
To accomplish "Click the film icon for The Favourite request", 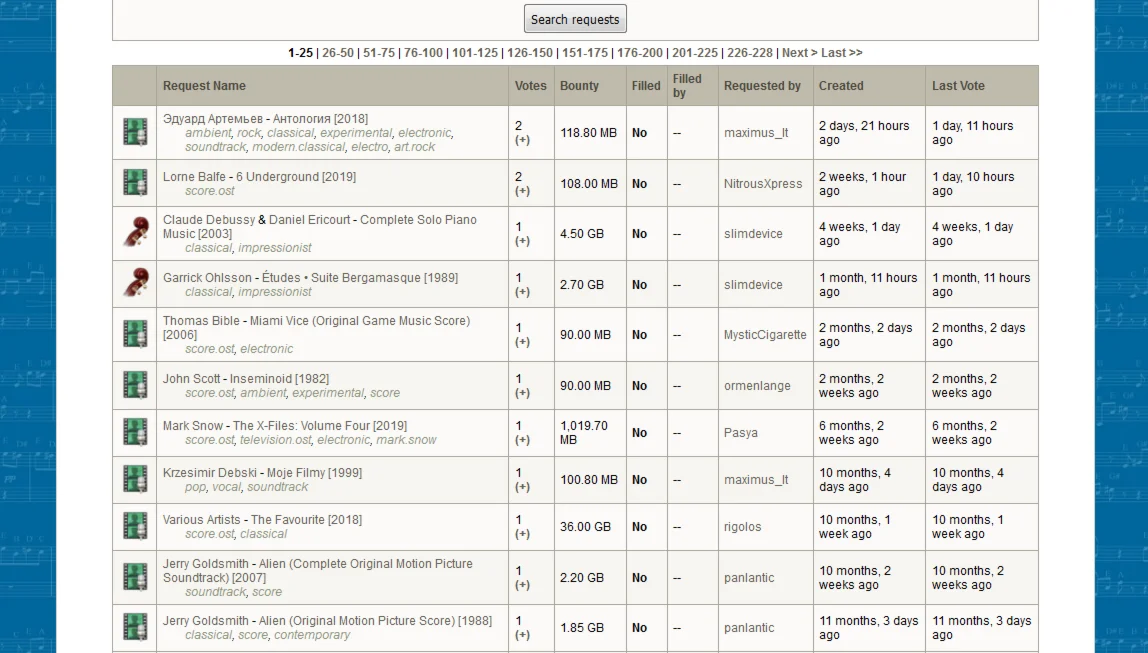I will coord(135,526).
